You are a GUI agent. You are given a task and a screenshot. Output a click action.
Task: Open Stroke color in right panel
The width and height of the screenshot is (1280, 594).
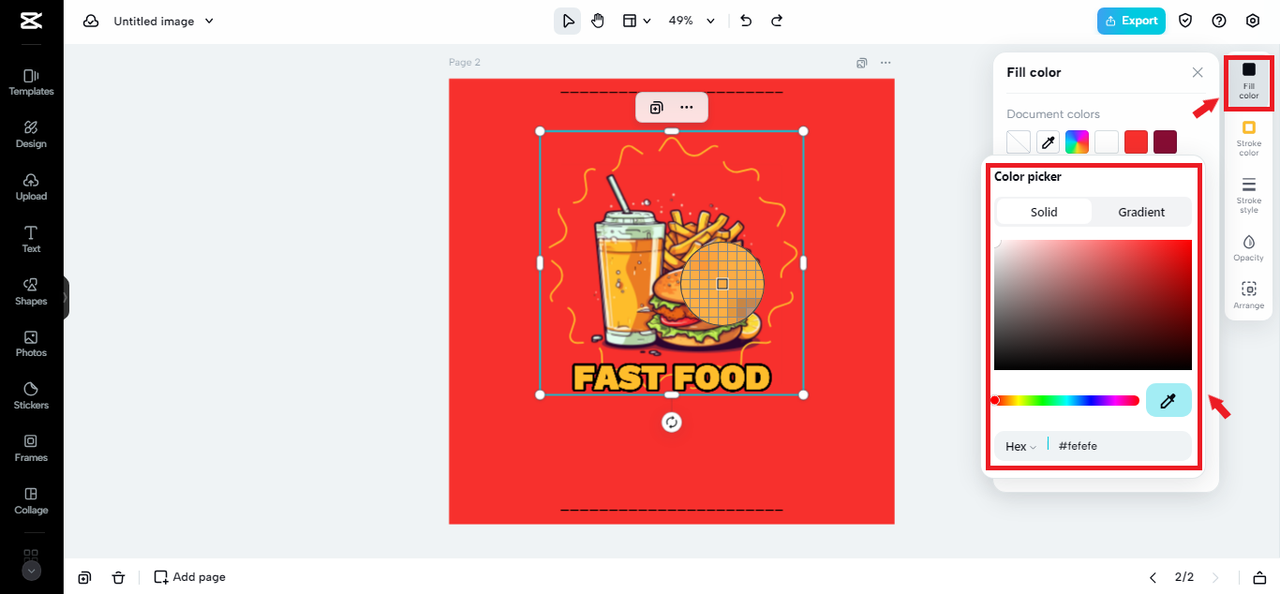1249,139
